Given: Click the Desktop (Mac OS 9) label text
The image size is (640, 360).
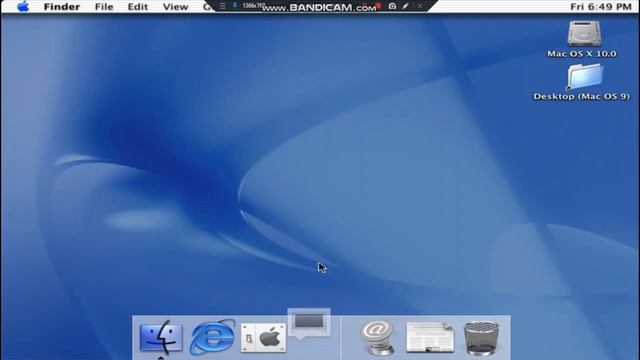Looking at the screenshot, I should tap(582, 97).
